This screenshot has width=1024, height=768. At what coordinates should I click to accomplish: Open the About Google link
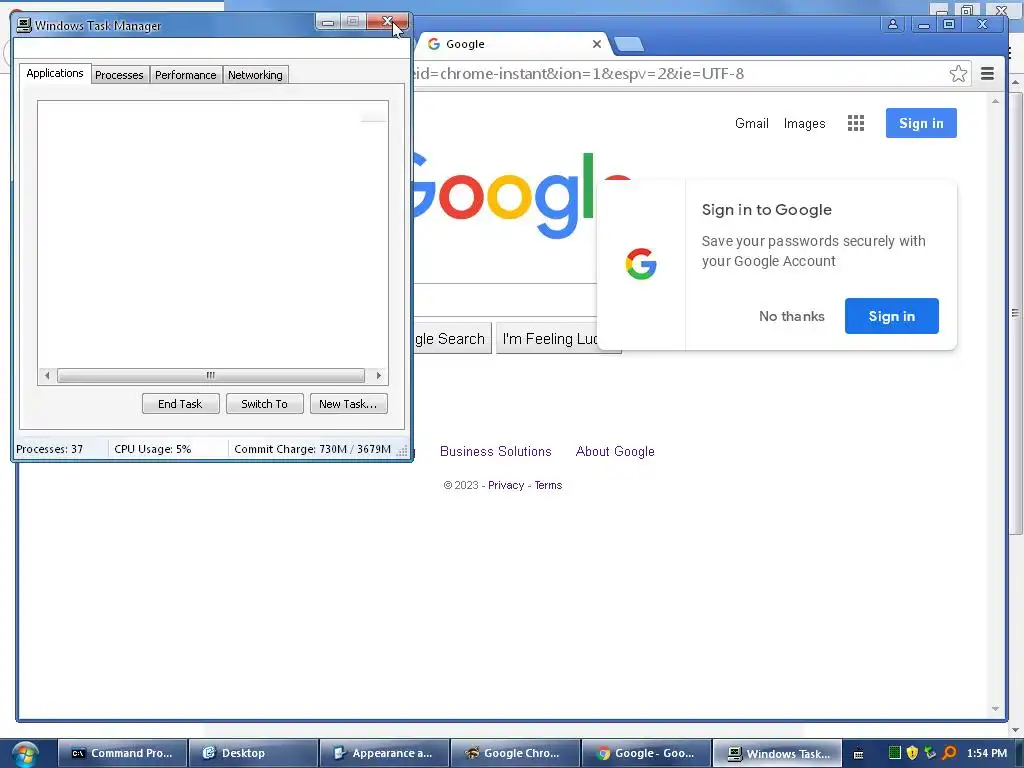pyautogui.click(x=615, y=451)
